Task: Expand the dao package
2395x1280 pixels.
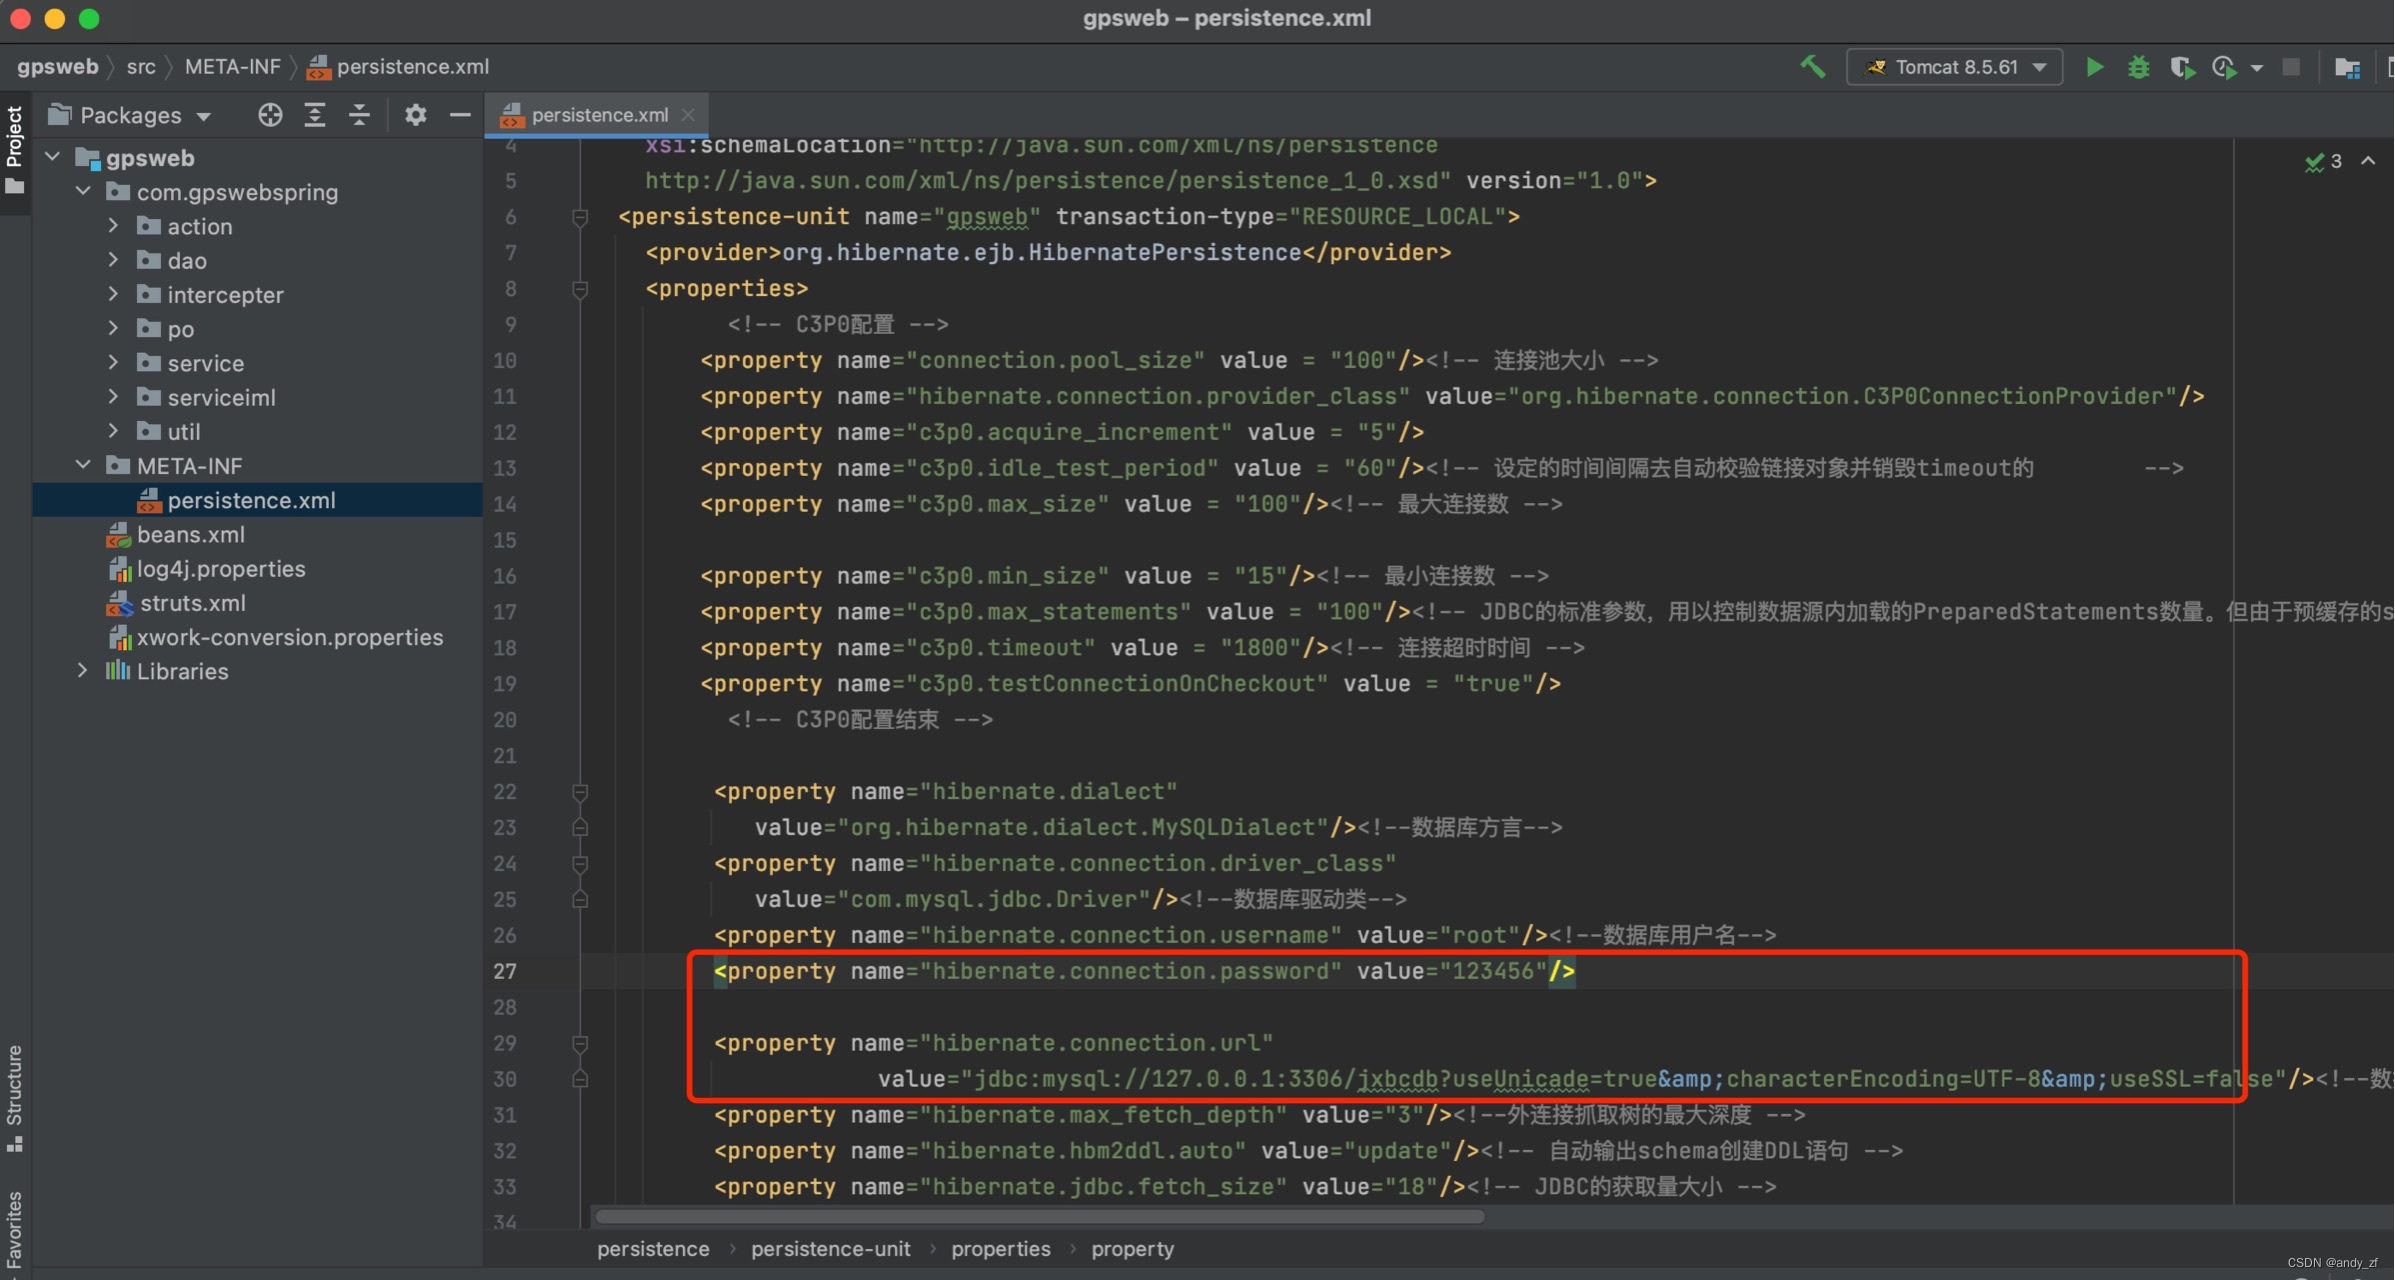Action: [113, 260]
